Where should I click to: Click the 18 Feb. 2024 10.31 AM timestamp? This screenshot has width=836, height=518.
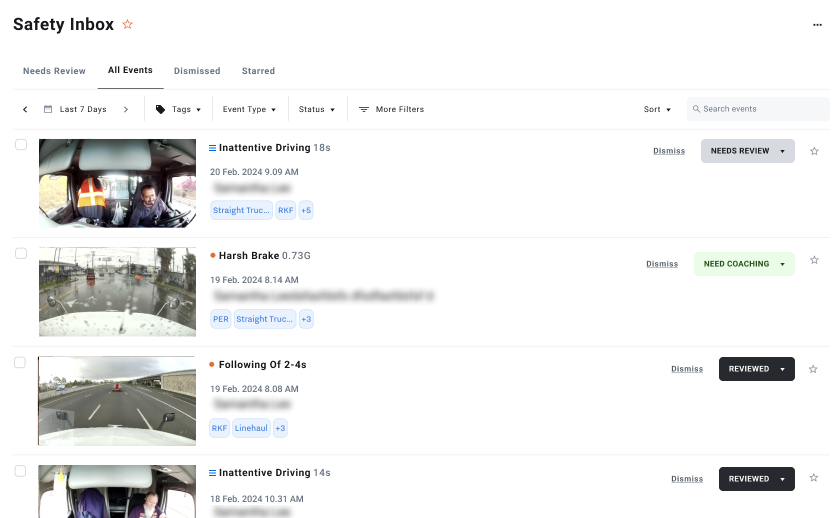tap(257, 499)
